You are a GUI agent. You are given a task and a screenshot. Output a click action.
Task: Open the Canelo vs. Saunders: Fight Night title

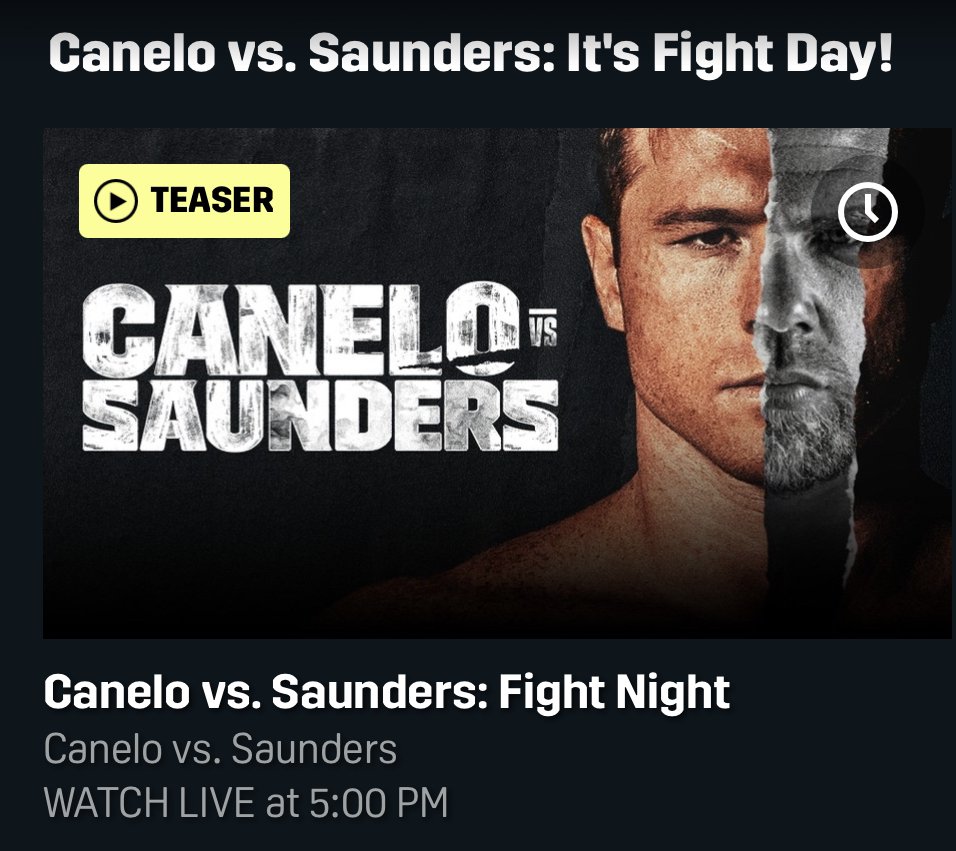tap(386, 693)
